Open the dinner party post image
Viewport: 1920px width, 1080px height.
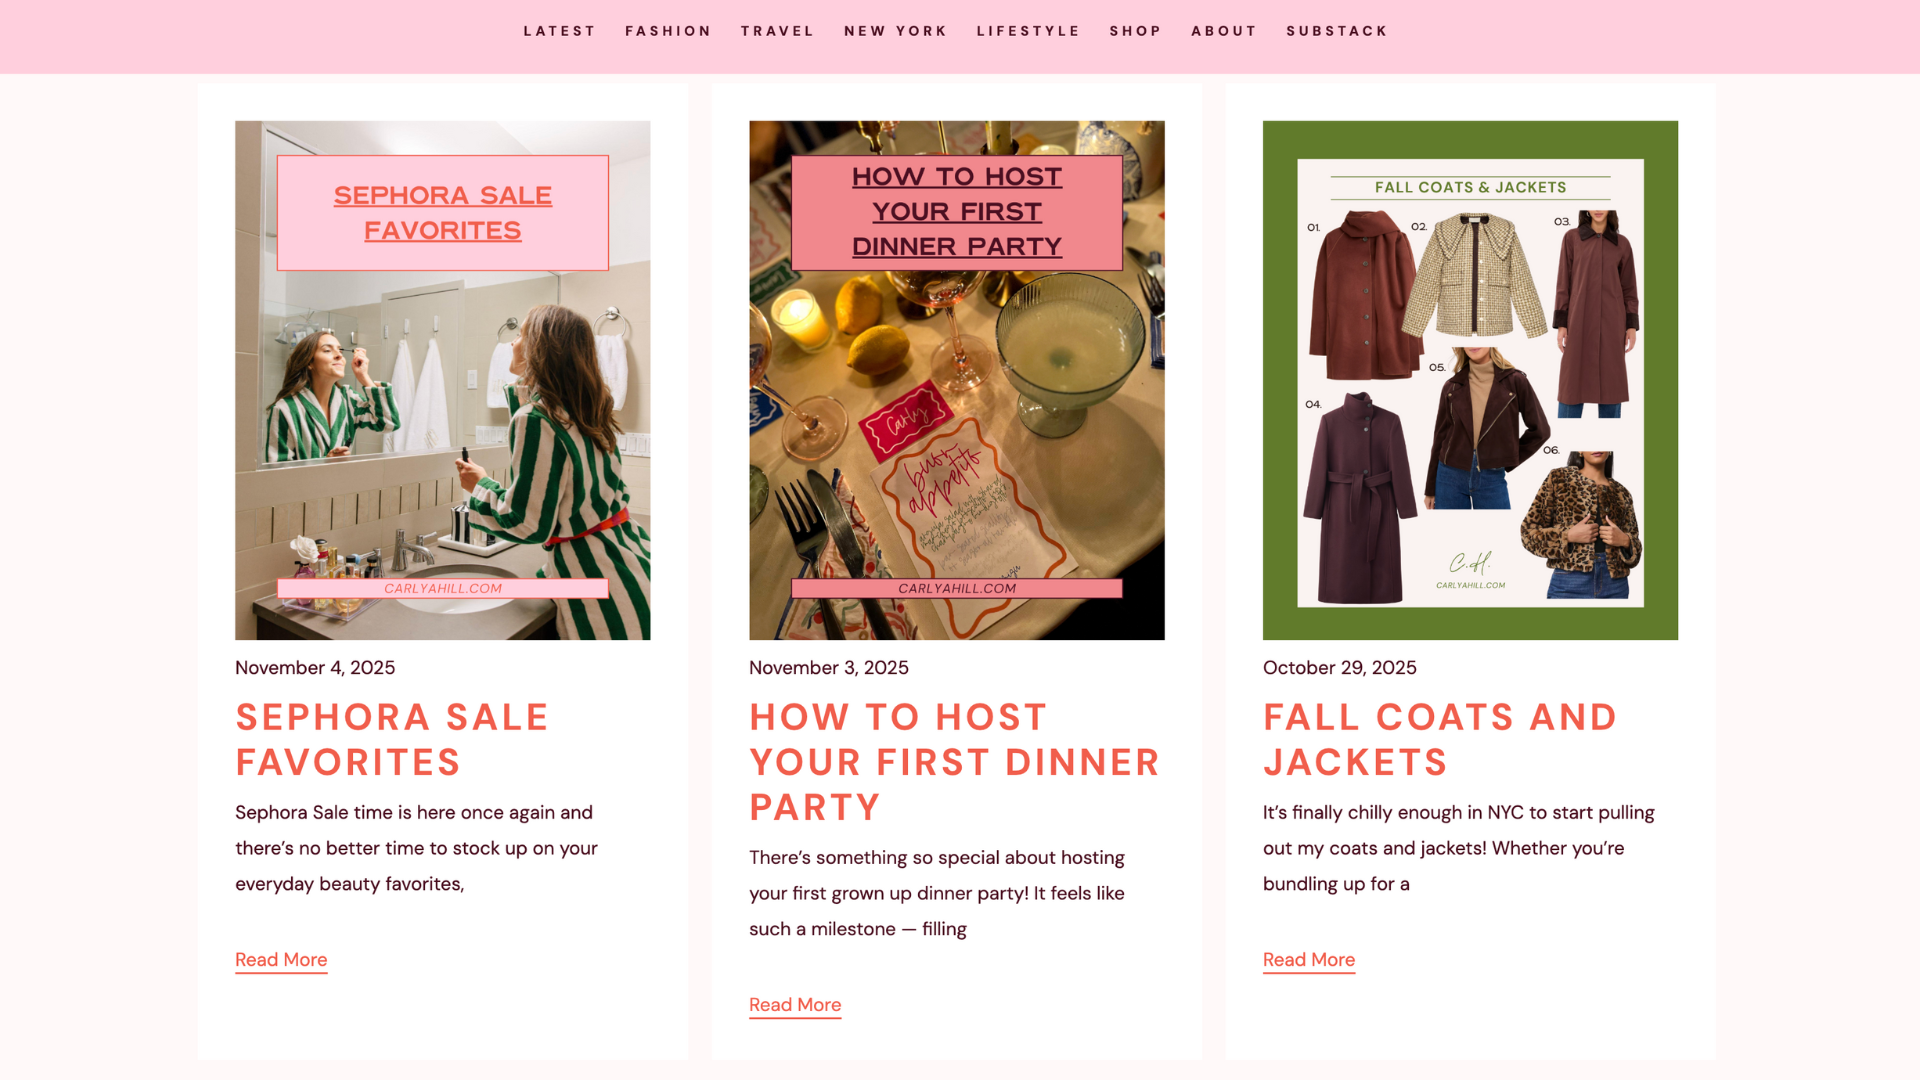click(x=957, y=380)
